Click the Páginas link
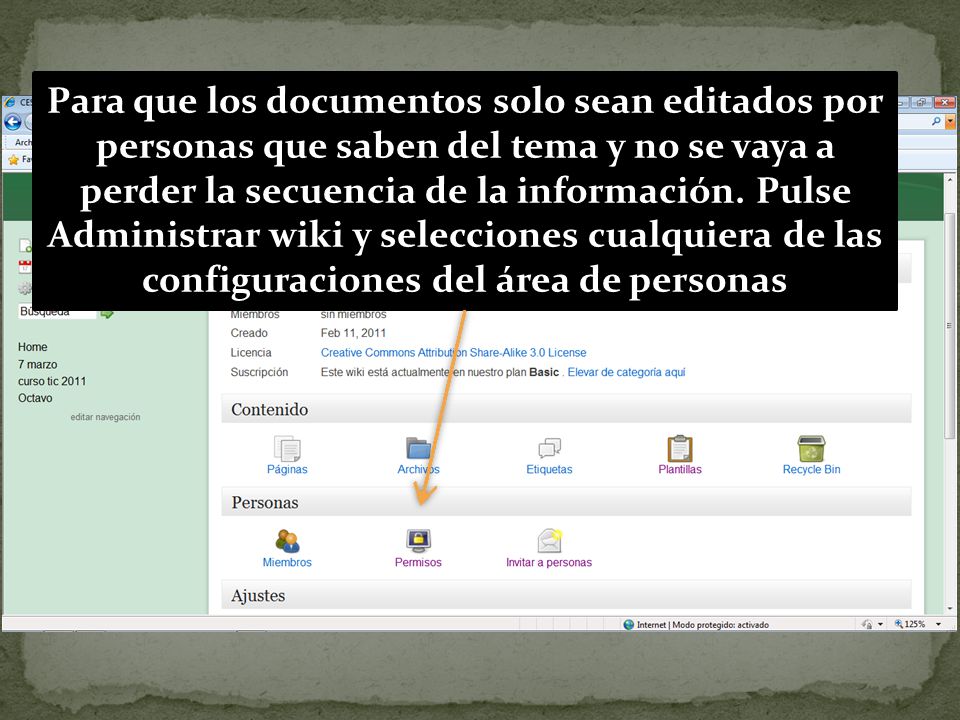This screenshot has height=720, width=960. [287, 470]
